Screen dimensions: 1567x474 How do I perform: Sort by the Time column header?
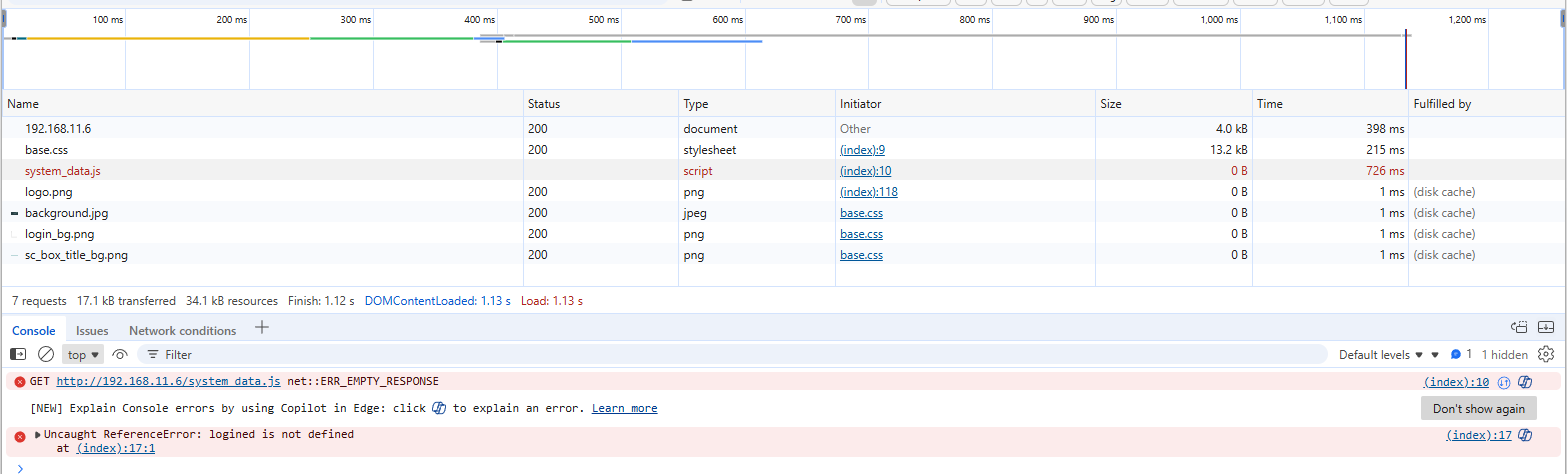1330,103
